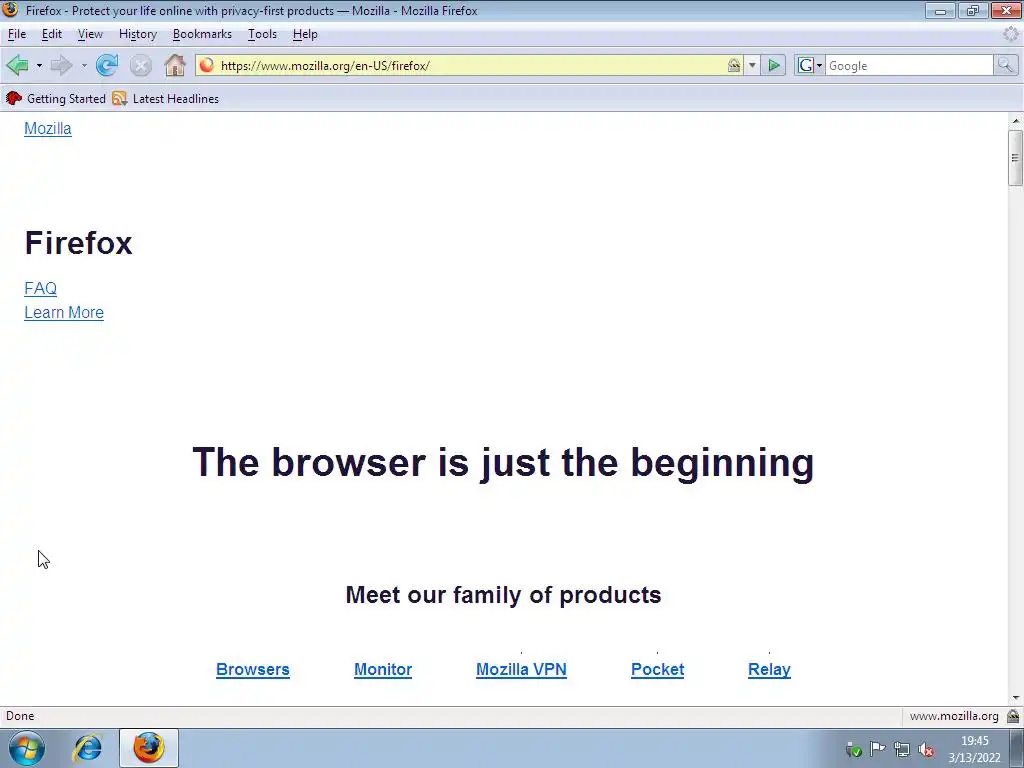The width and height of the screenshot is (1024, 768).
Task: Click the network tray icon
Action: point(902,749)
